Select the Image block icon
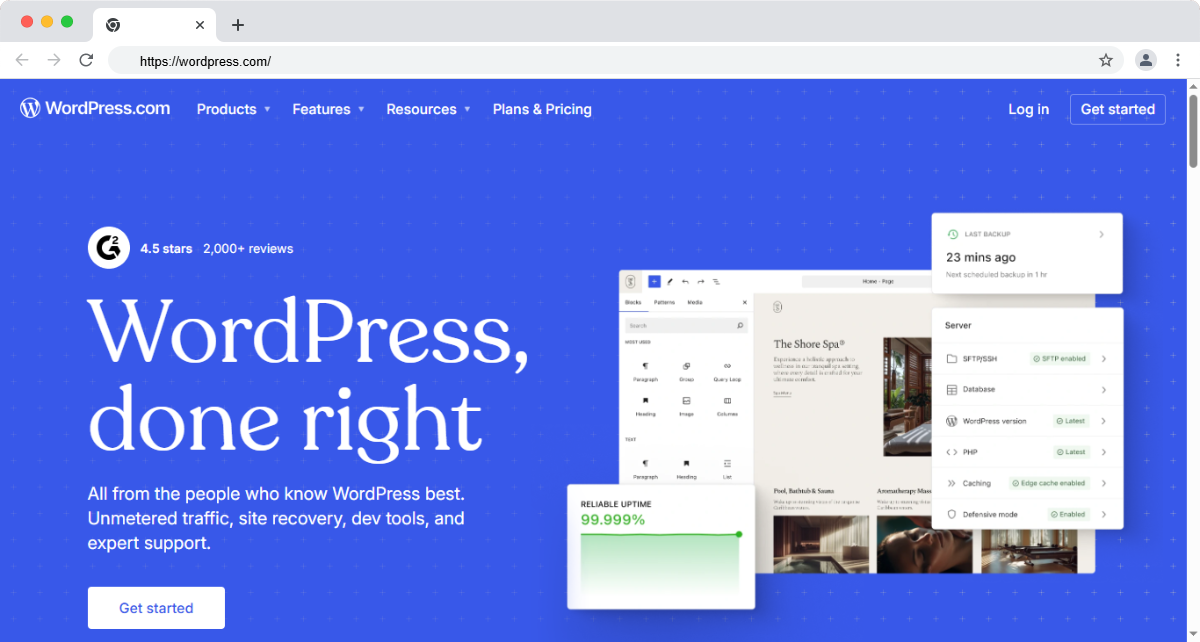This screenshot has width=1200, height=642. (x=686, y=400)
